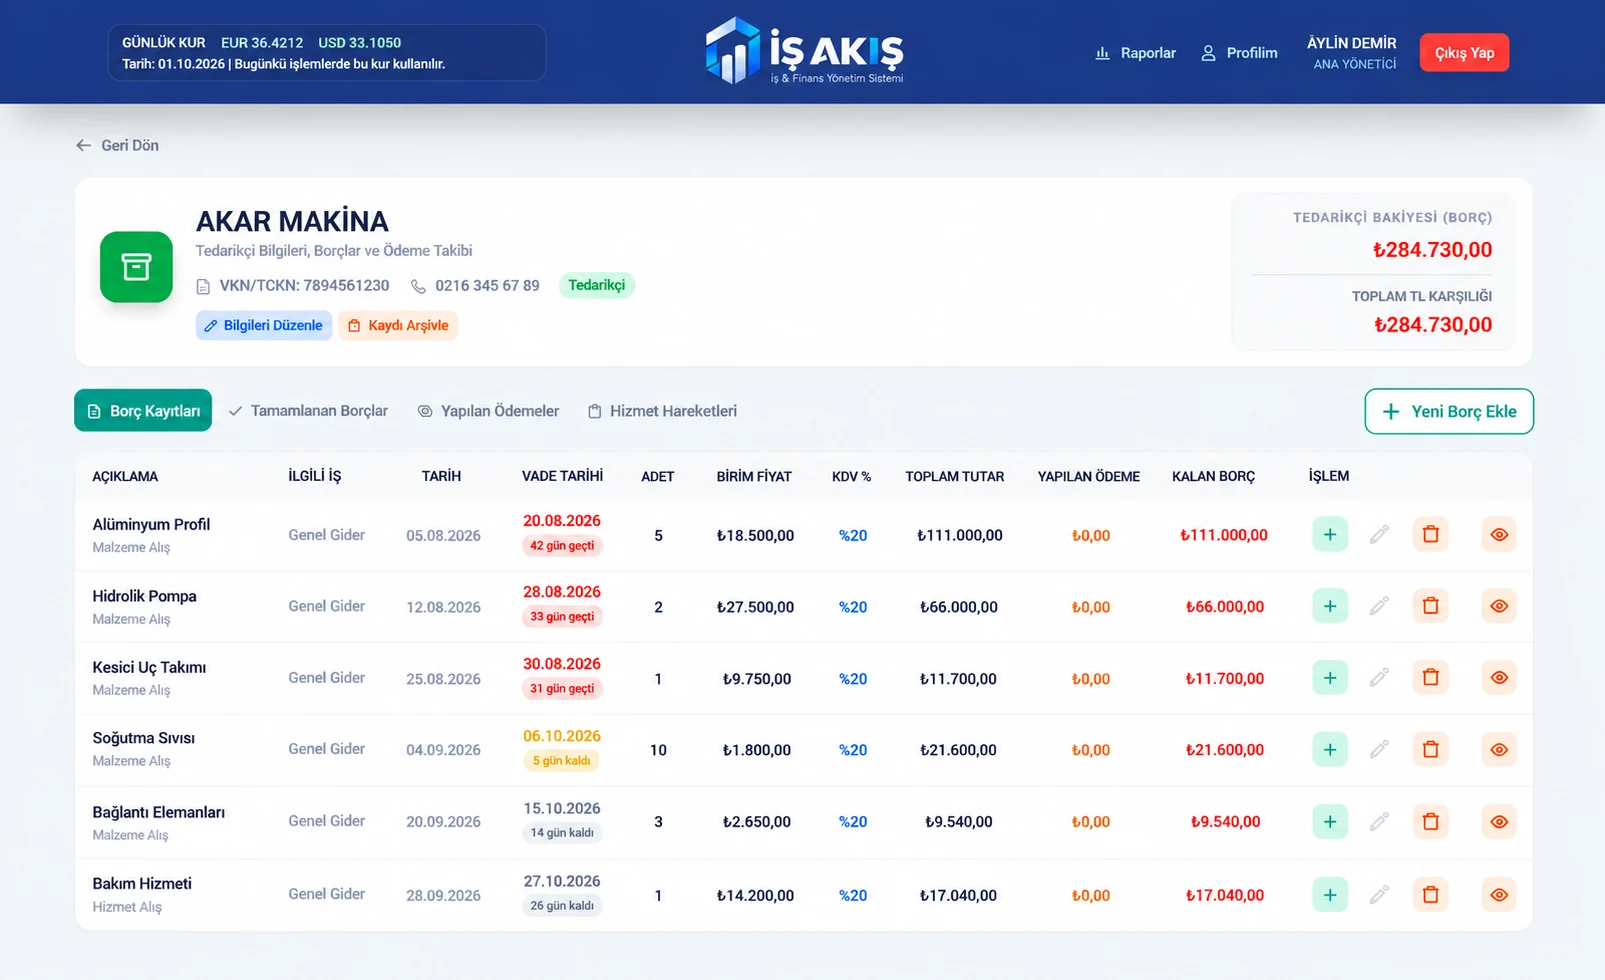Switch to Tamamlanan Borçlar tab

pos(308,411)
